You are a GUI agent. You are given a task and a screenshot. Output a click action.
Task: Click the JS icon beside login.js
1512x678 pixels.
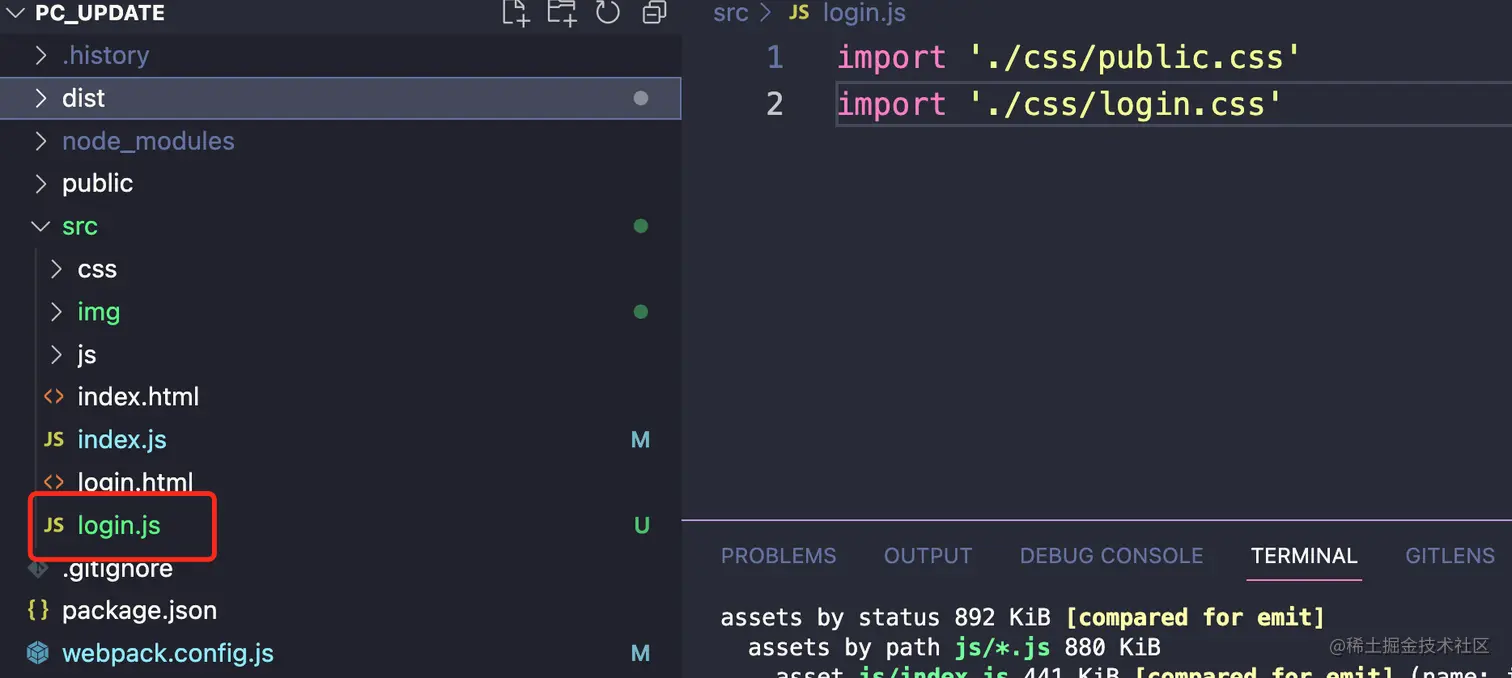54,525
